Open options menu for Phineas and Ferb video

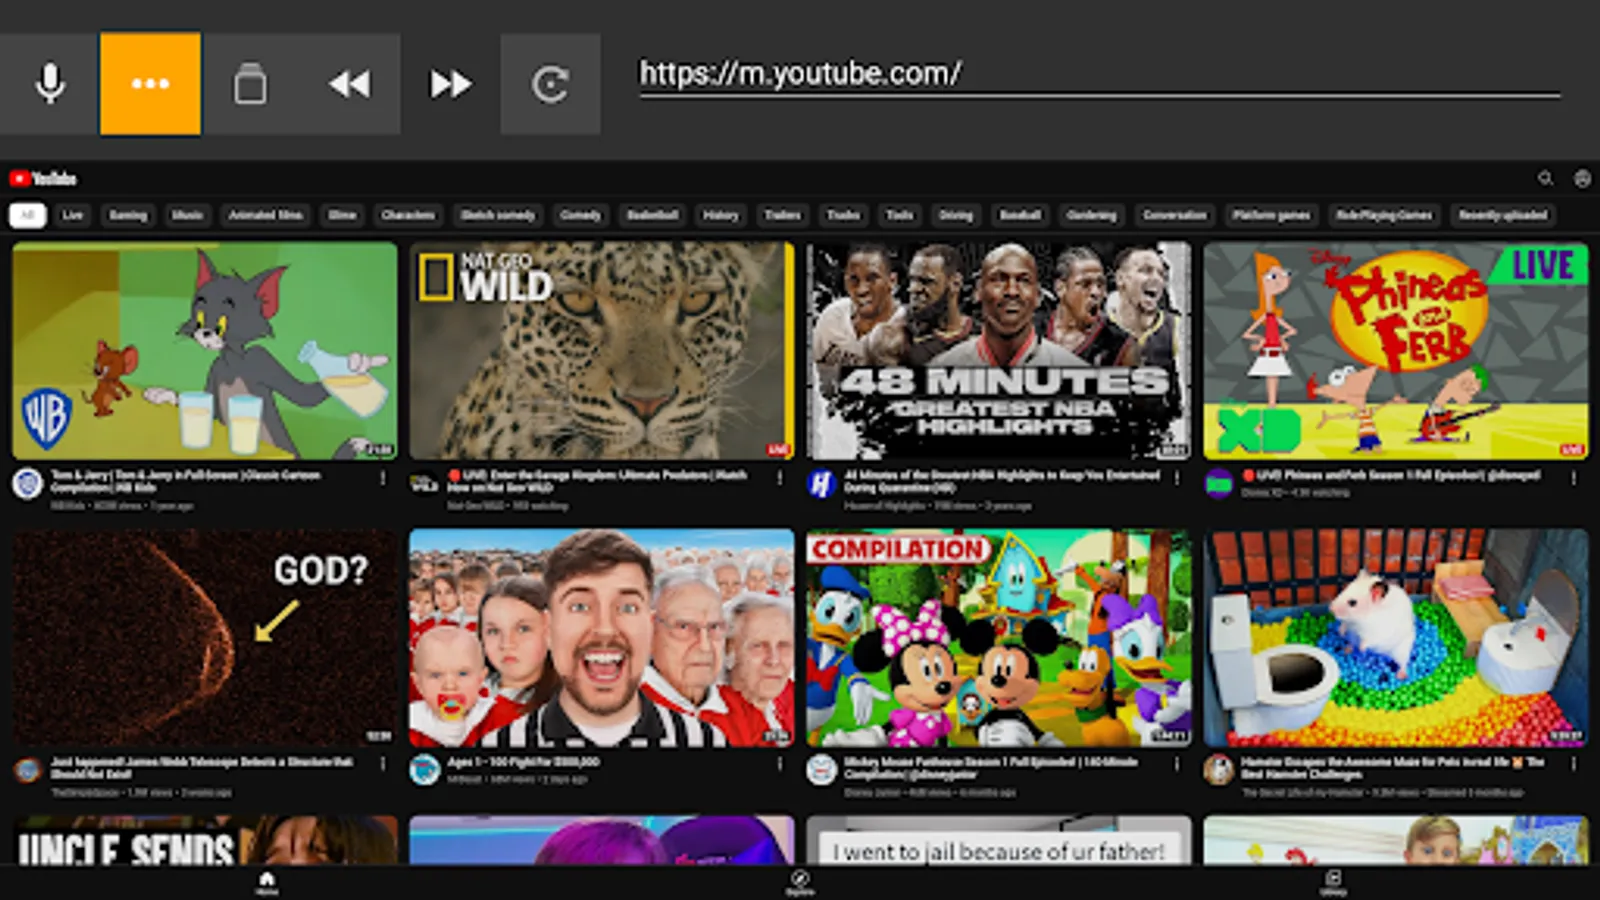point(1574,479)
